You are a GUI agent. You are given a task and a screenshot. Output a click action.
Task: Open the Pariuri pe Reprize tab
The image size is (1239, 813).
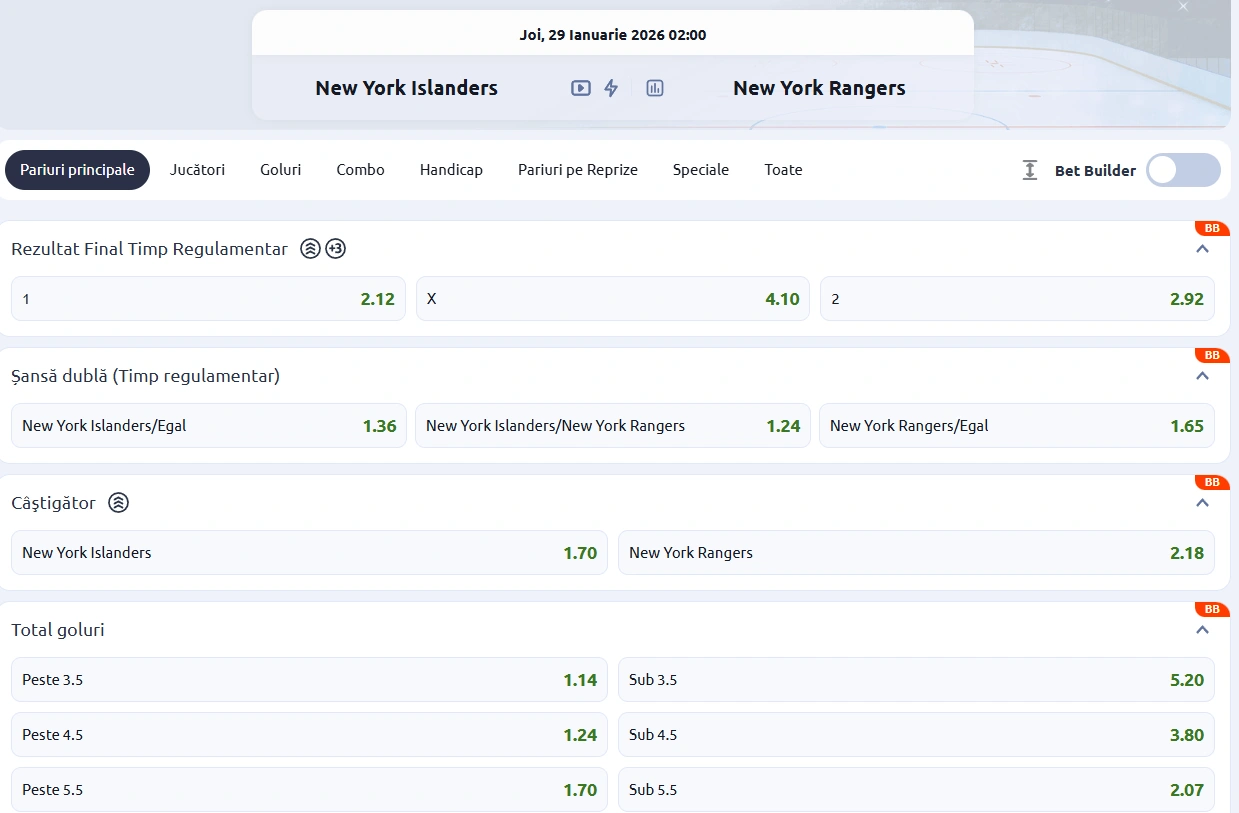click(577, 170)
